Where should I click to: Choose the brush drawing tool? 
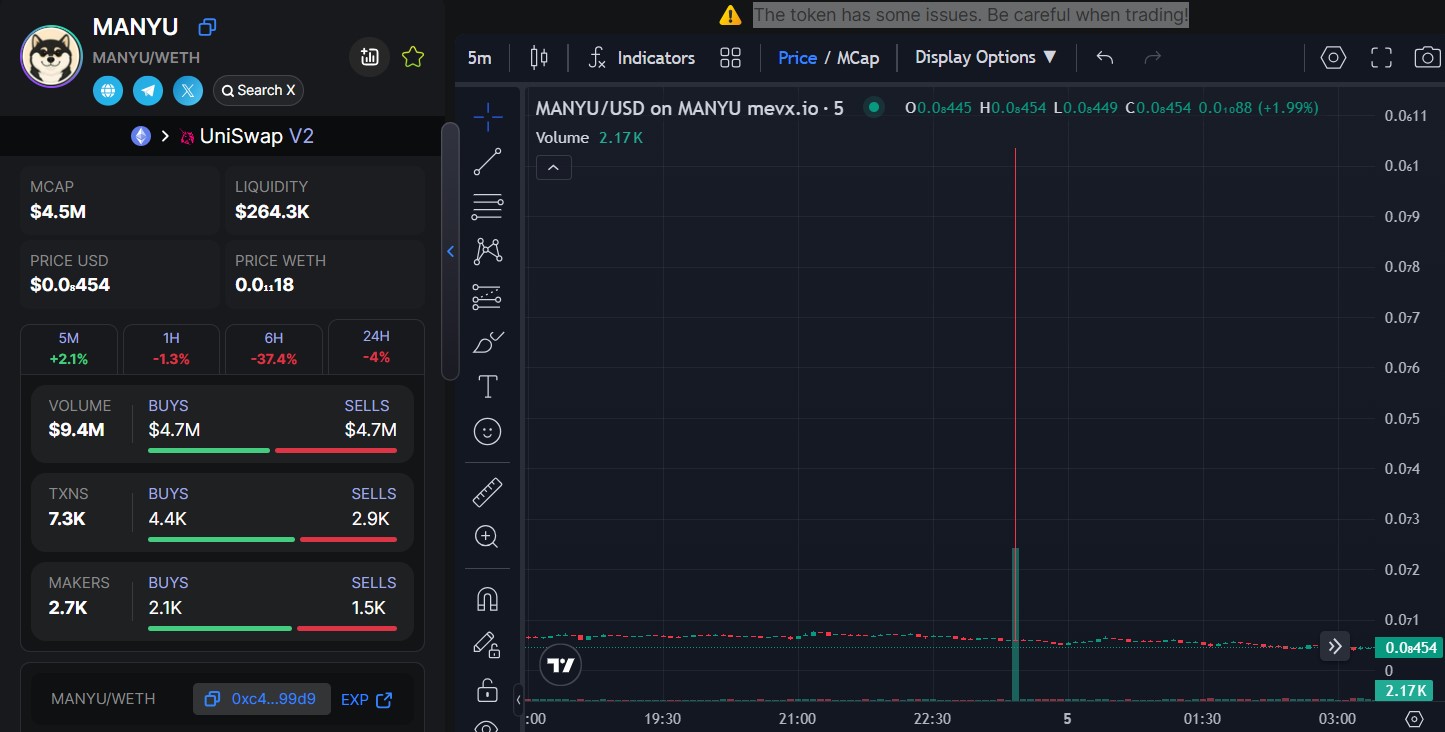point(487,342)
